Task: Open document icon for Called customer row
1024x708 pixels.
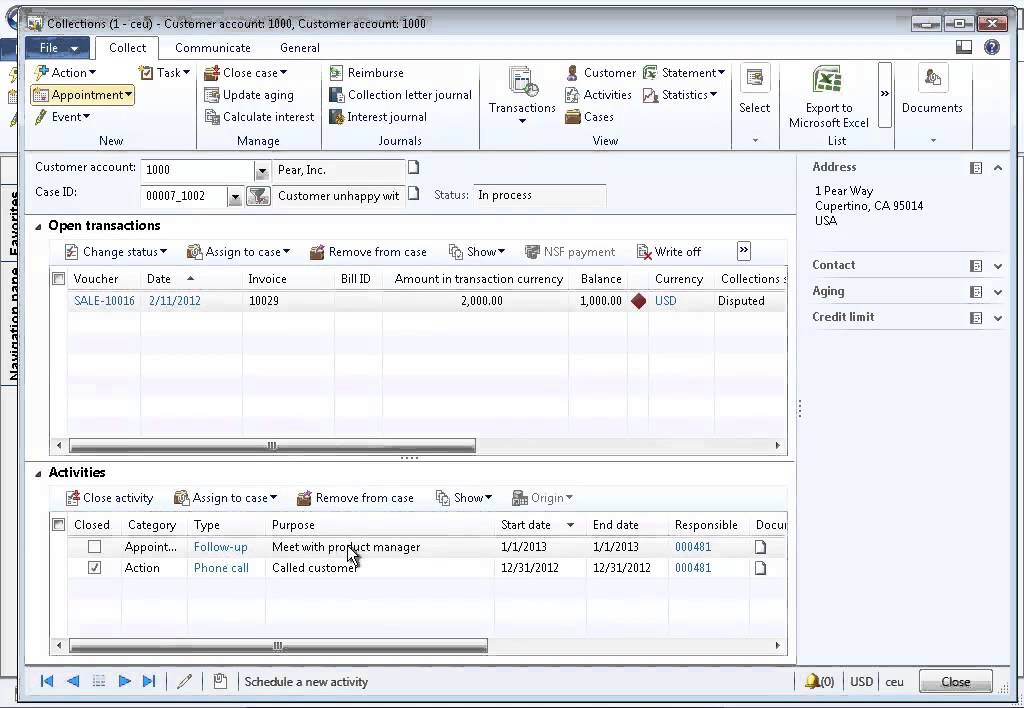Action: click(x=760, y=568)
